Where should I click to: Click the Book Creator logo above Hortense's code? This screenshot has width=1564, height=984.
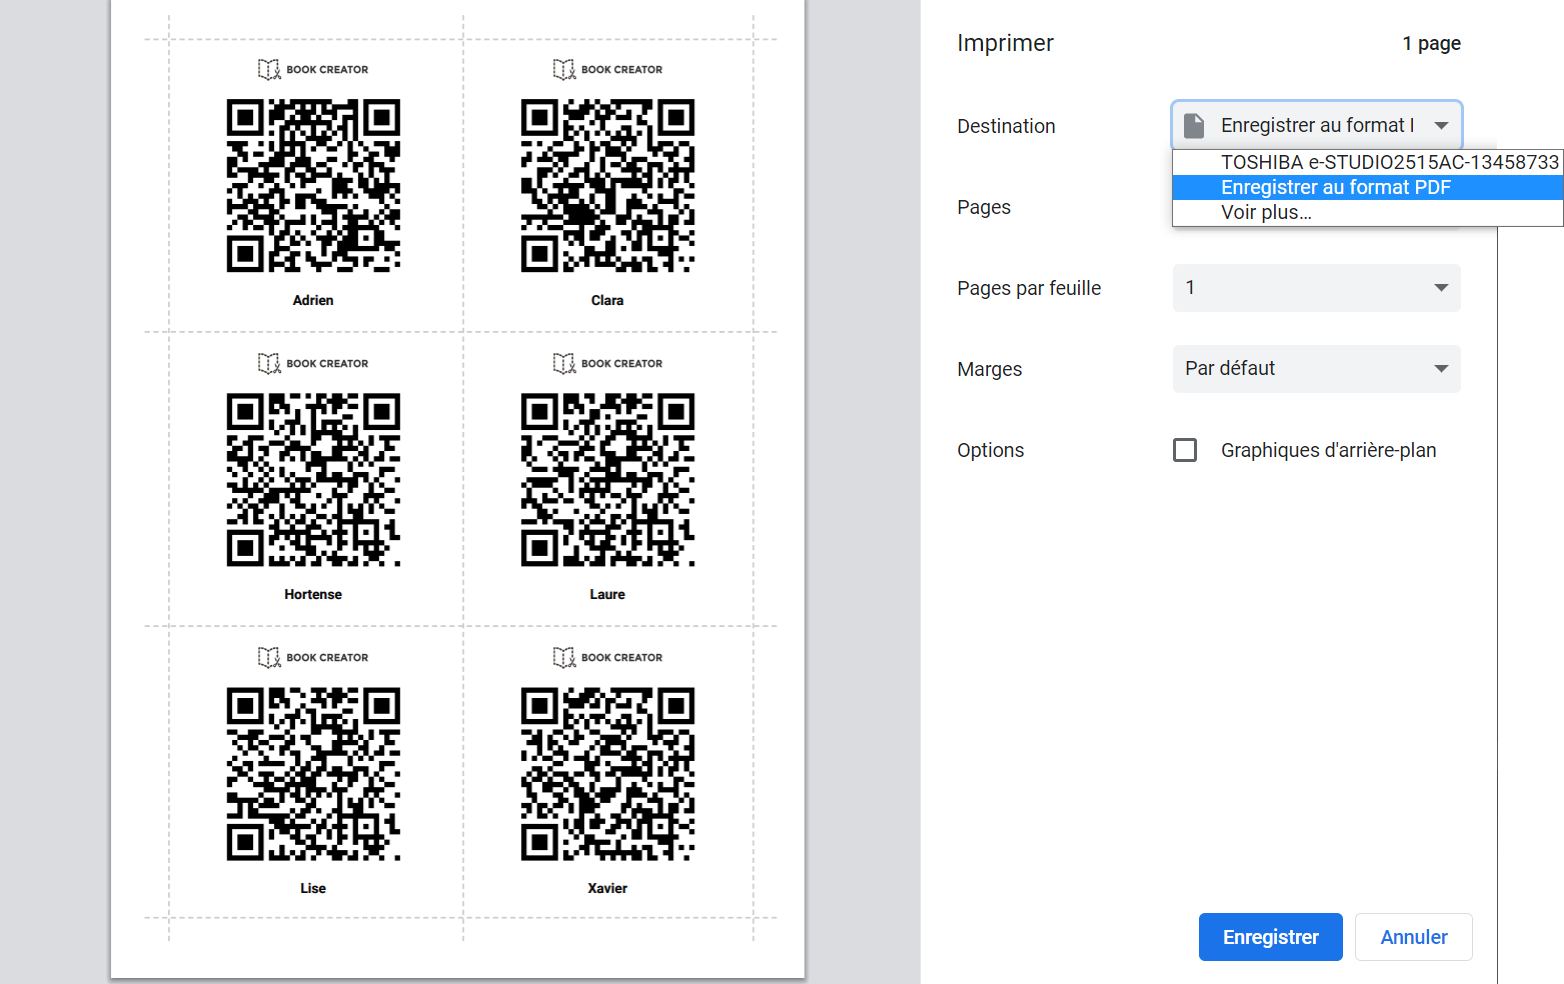pyautogui.click(x=313, y=363)
